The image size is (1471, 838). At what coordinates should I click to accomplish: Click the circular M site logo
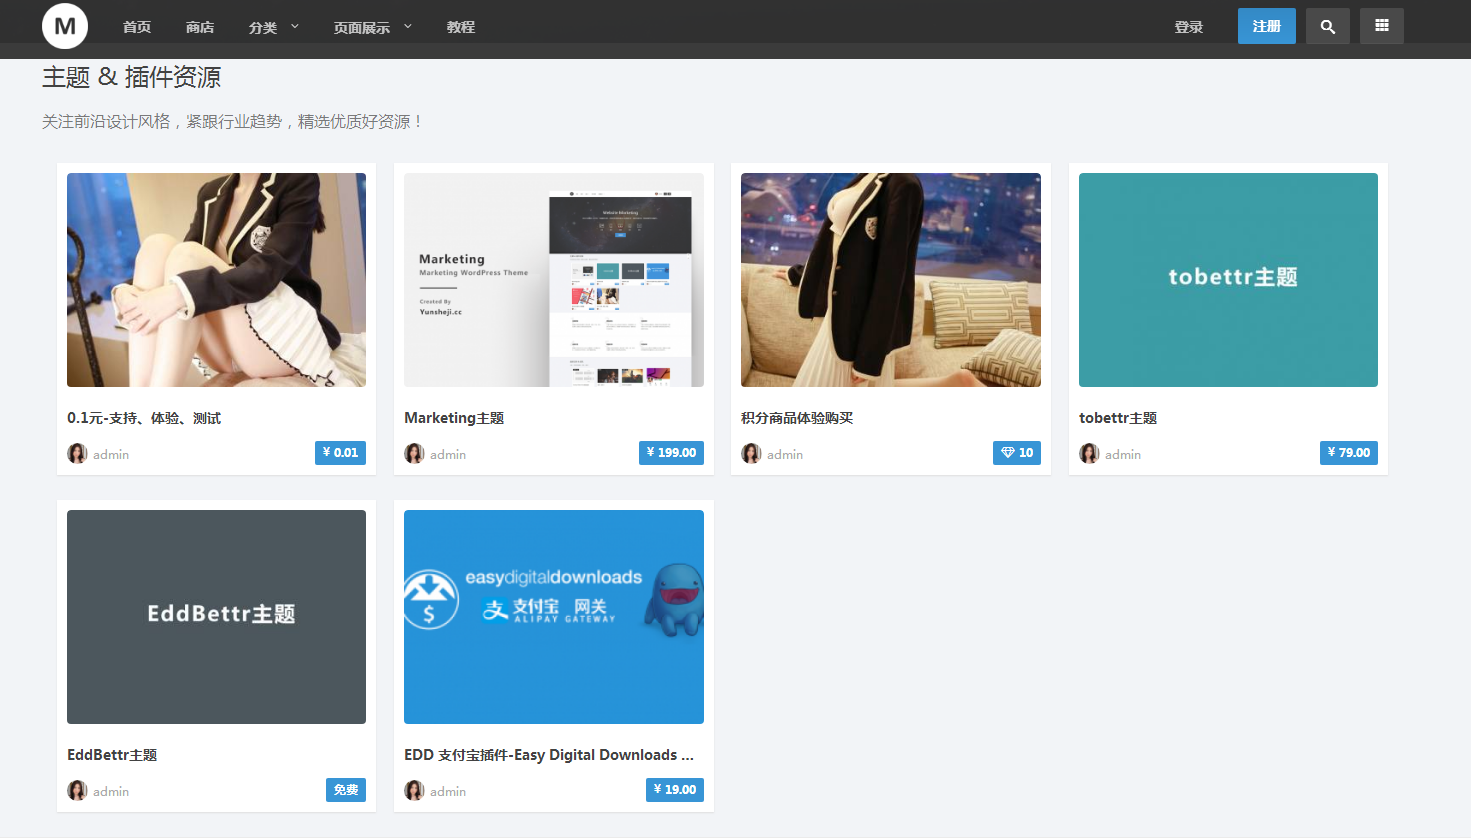tap(65, 26)
